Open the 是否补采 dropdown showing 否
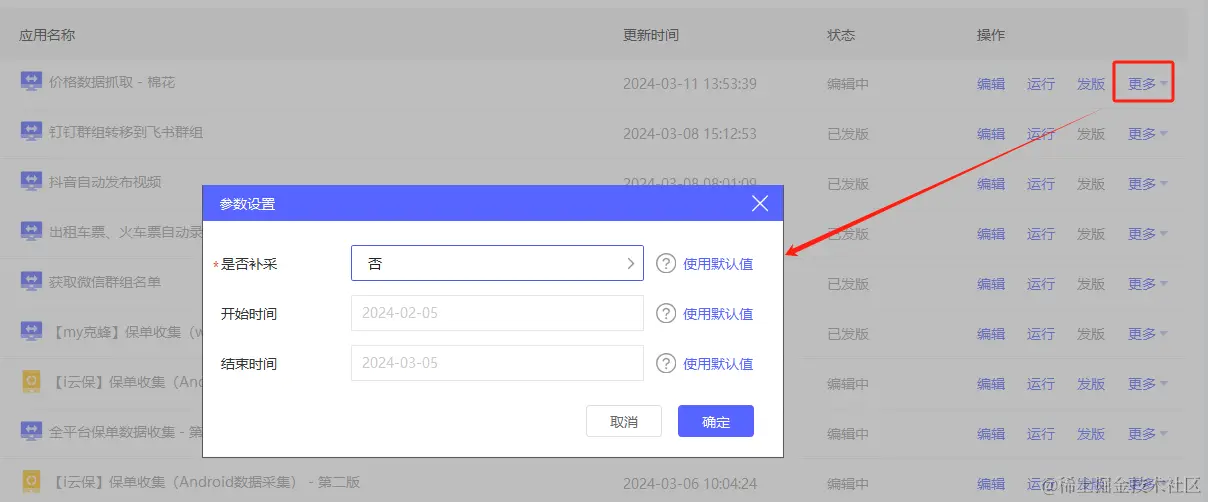Image resolution: width=1208 pixels, height=502 pixels. (497, 263)
